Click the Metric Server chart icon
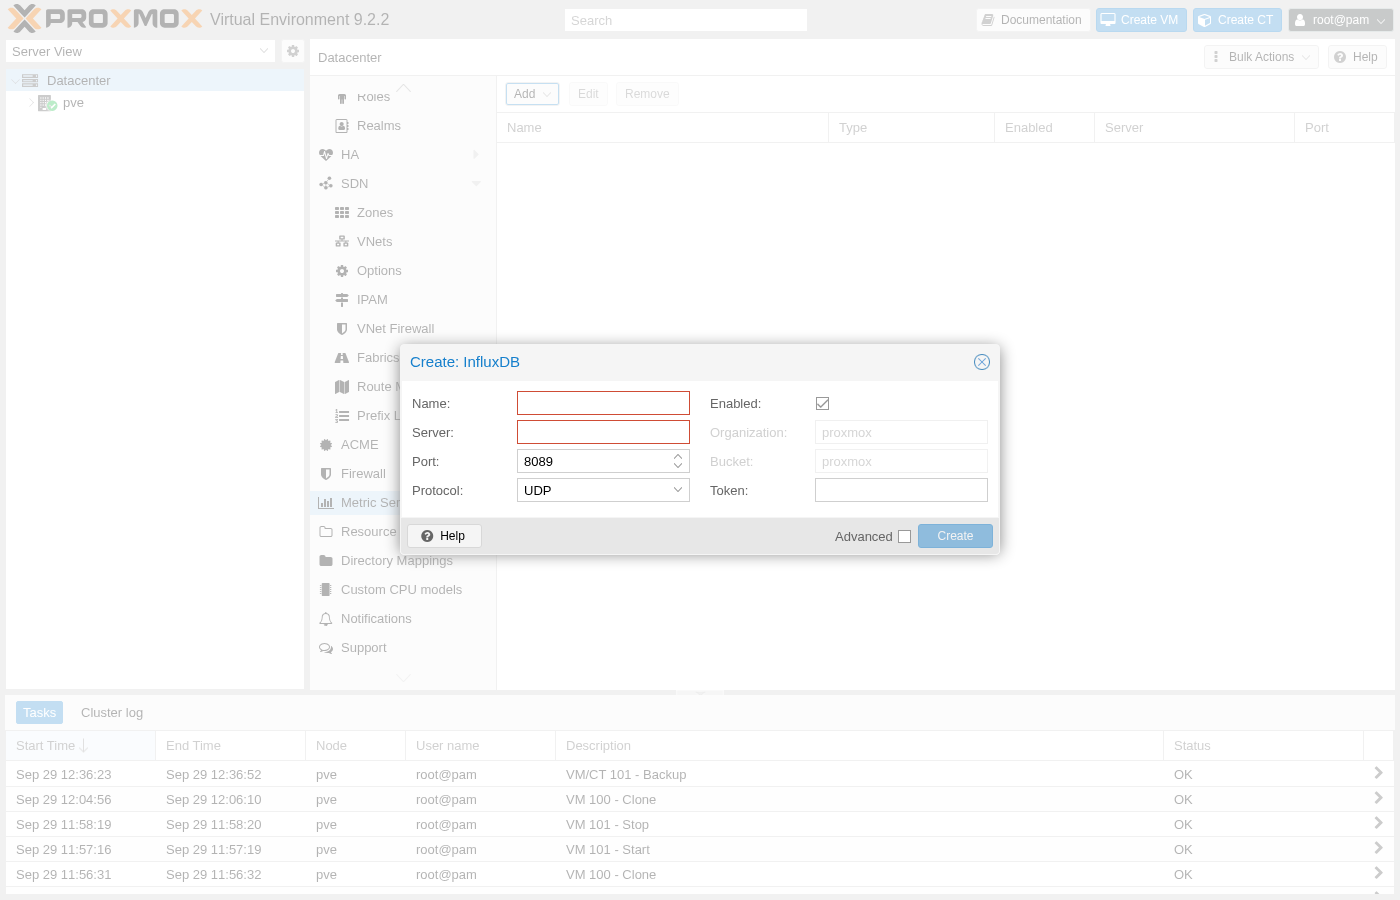This screenshot has height=900, width=1400. pyautogui.click(x=326, y=503)
